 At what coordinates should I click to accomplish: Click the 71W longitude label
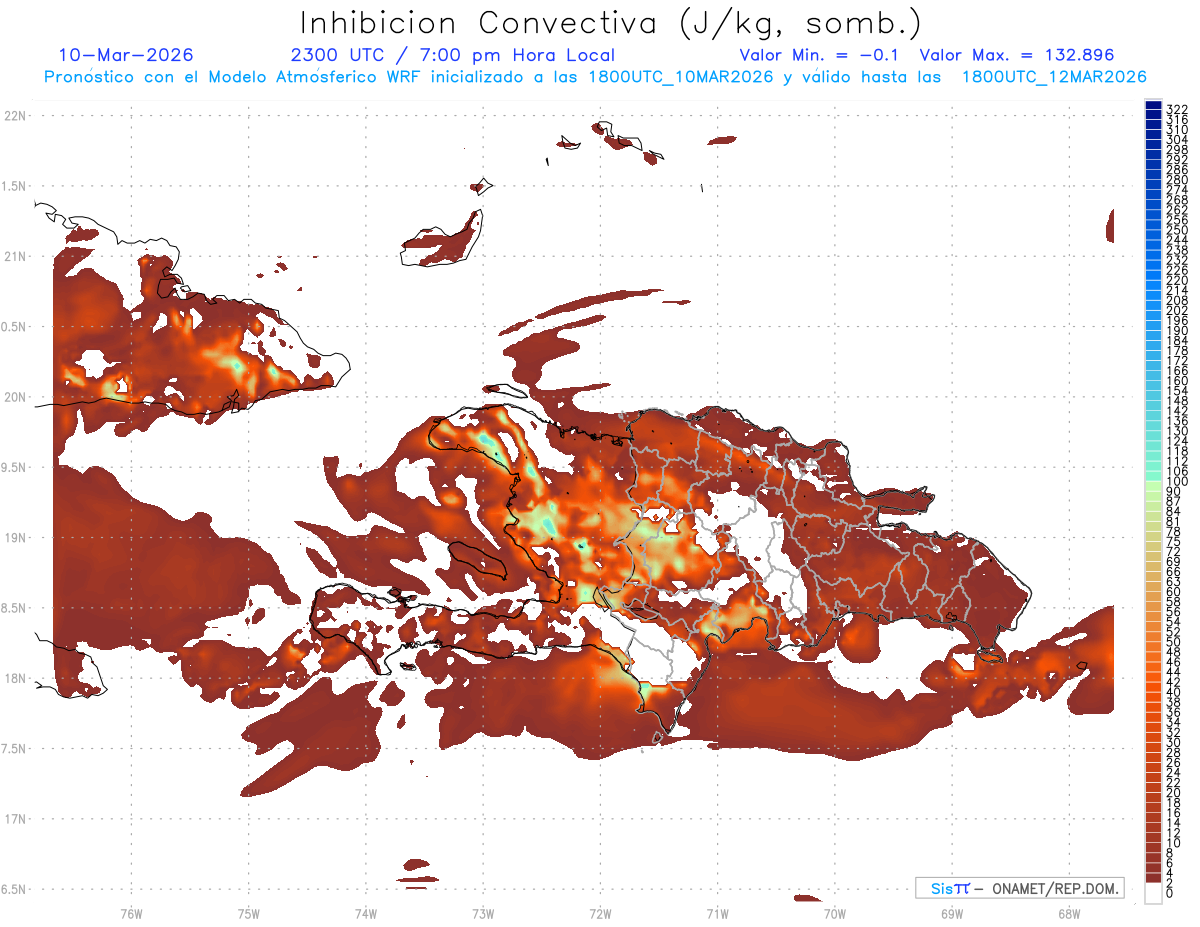pyautogui.click(x=717, y=912)
